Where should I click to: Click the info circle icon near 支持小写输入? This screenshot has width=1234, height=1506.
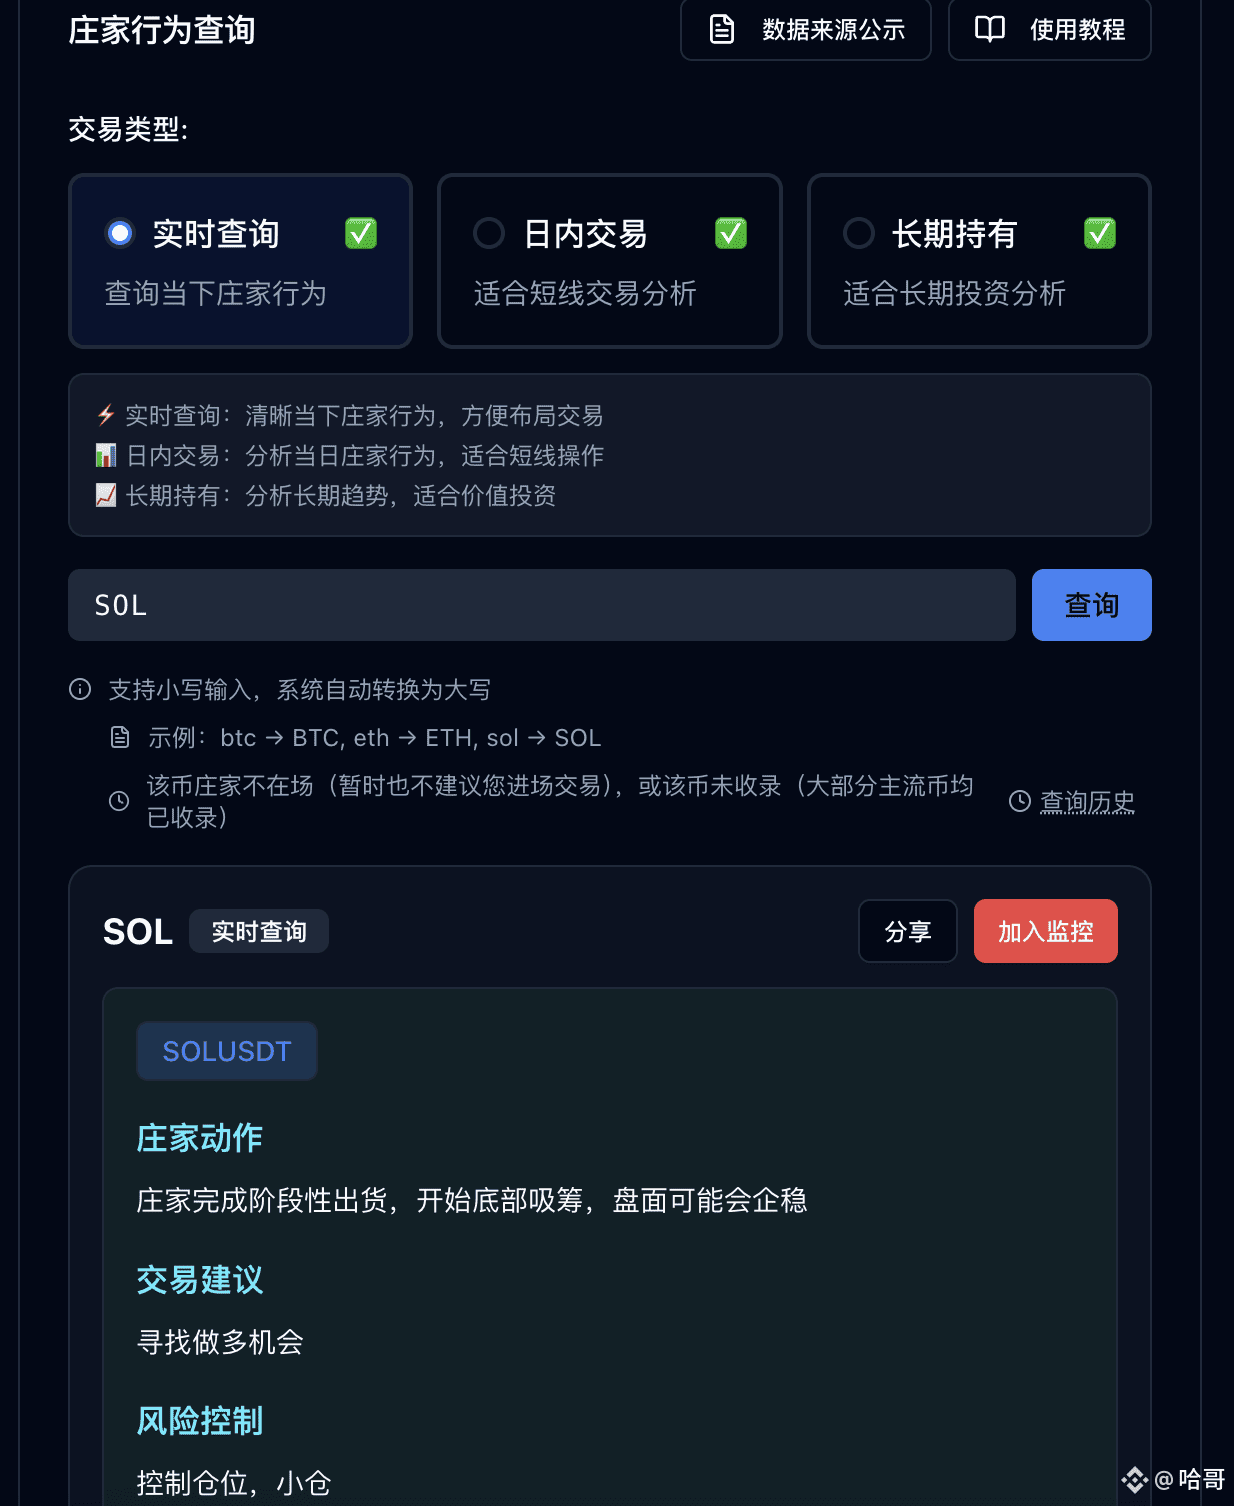(80, 689)
